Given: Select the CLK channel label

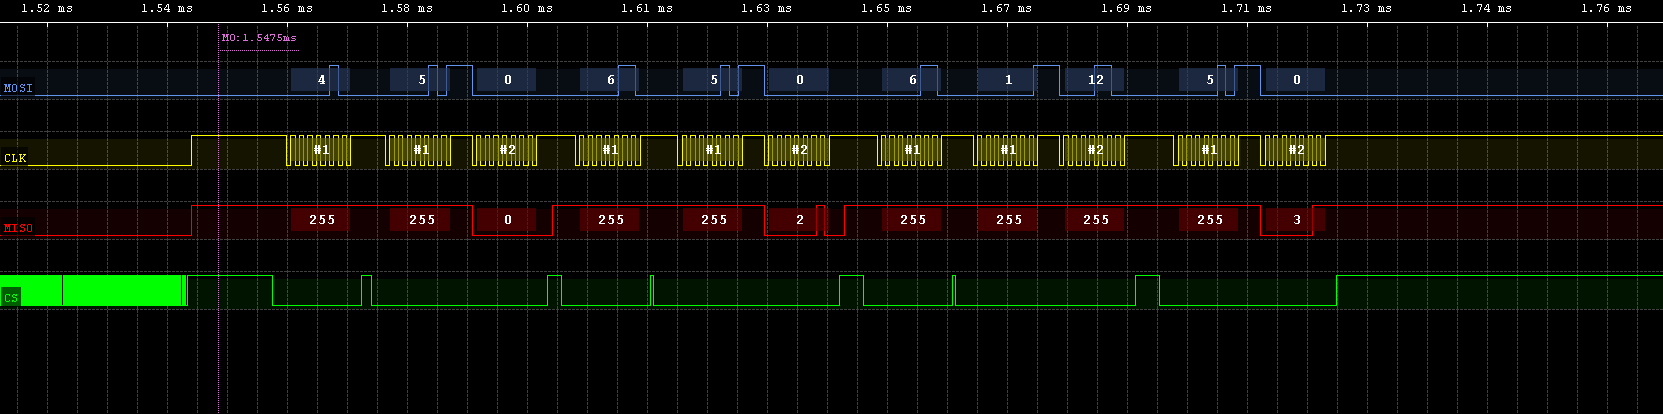Looking at the screenshot, I should (15, 158).
